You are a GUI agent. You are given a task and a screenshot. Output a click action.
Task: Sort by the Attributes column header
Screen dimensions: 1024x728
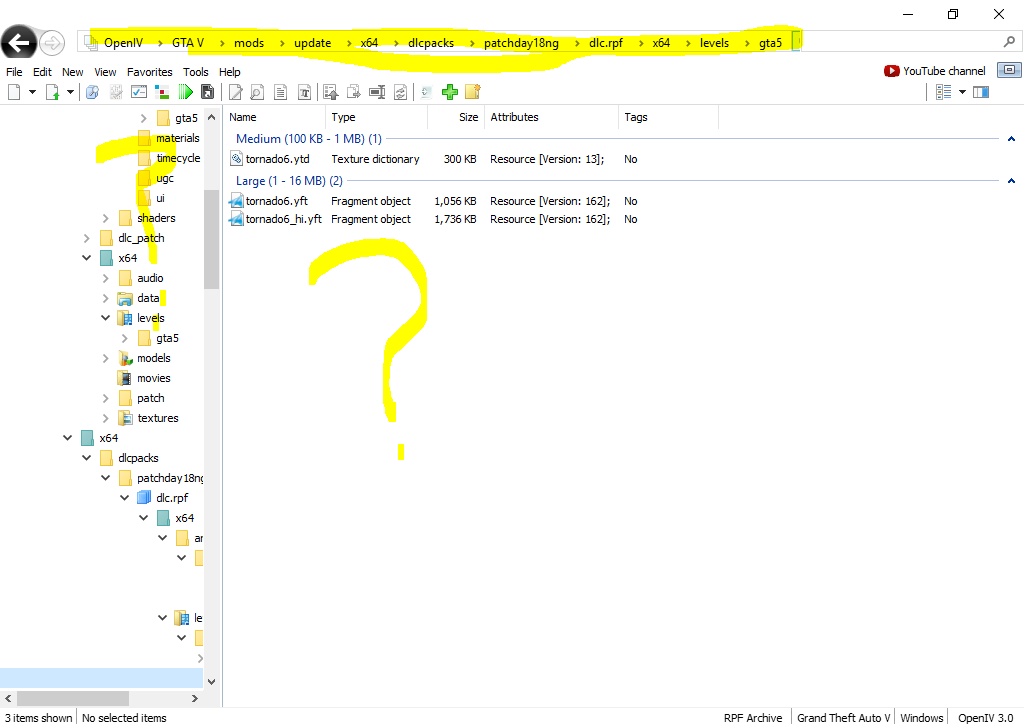coord(551,117)
